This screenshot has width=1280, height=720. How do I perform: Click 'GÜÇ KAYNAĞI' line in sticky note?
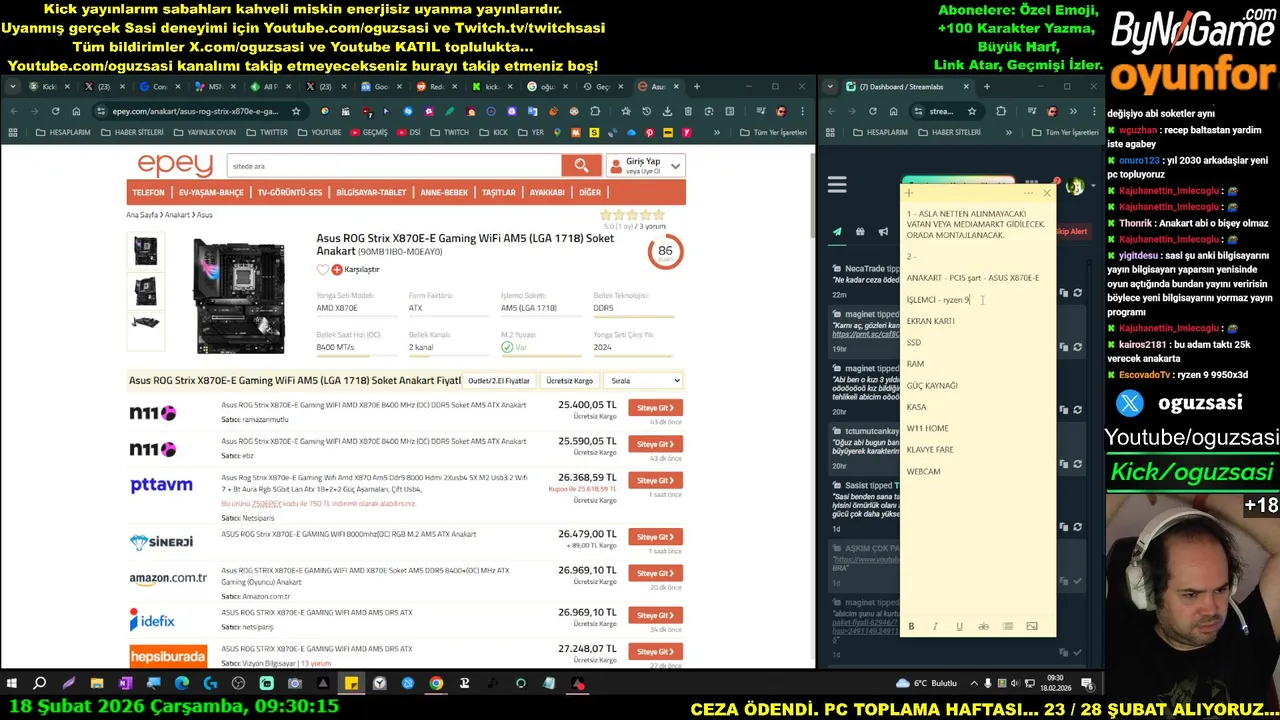click(932, 385)
